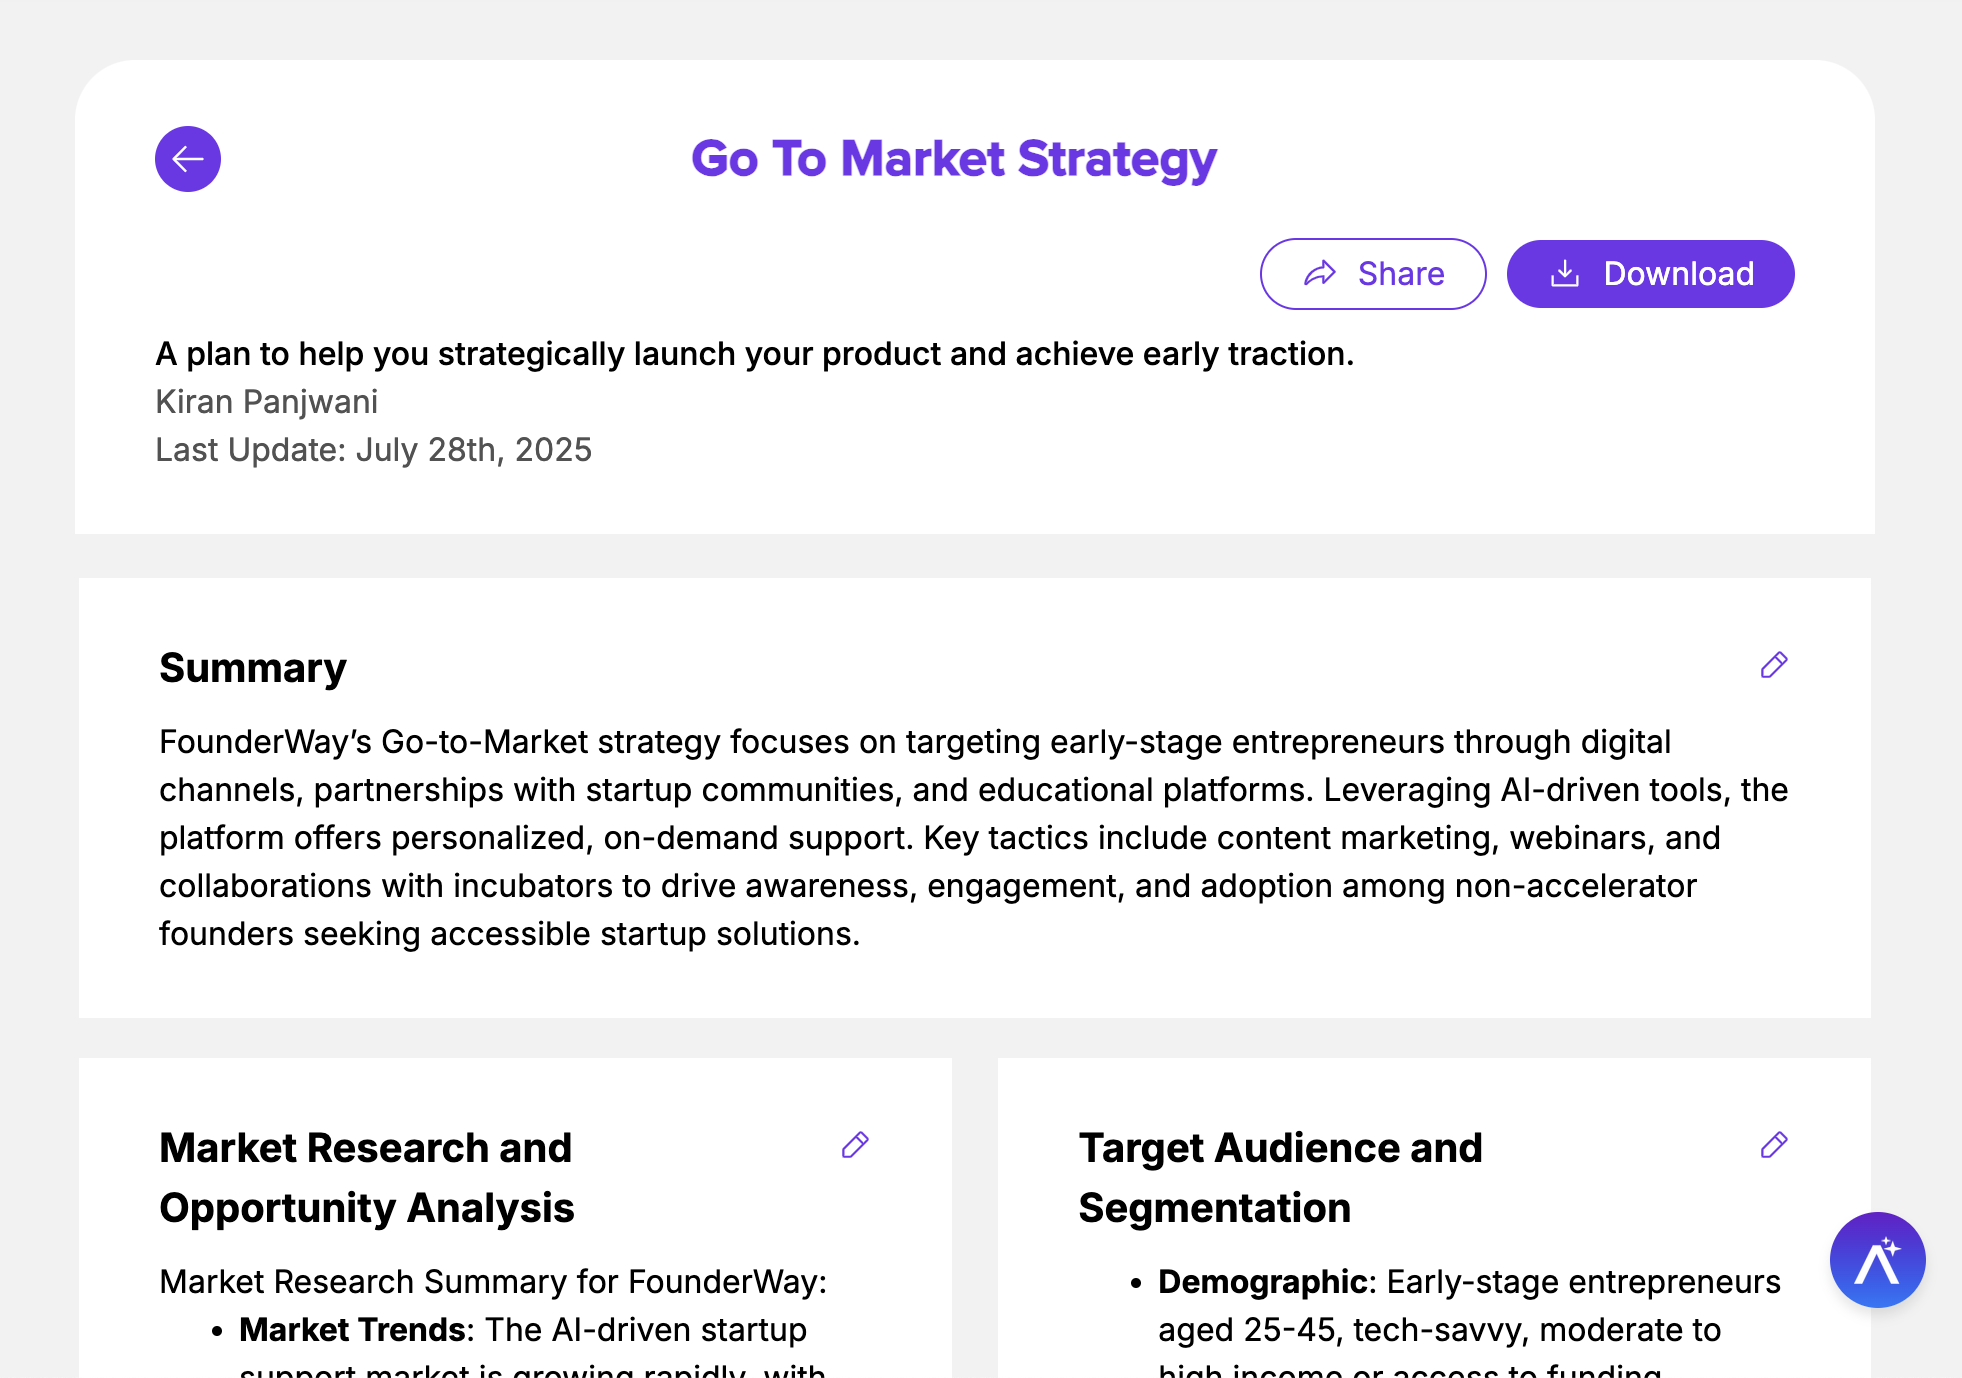Edit the Market Research and Opportunity Analysis section

(855, 1145)
